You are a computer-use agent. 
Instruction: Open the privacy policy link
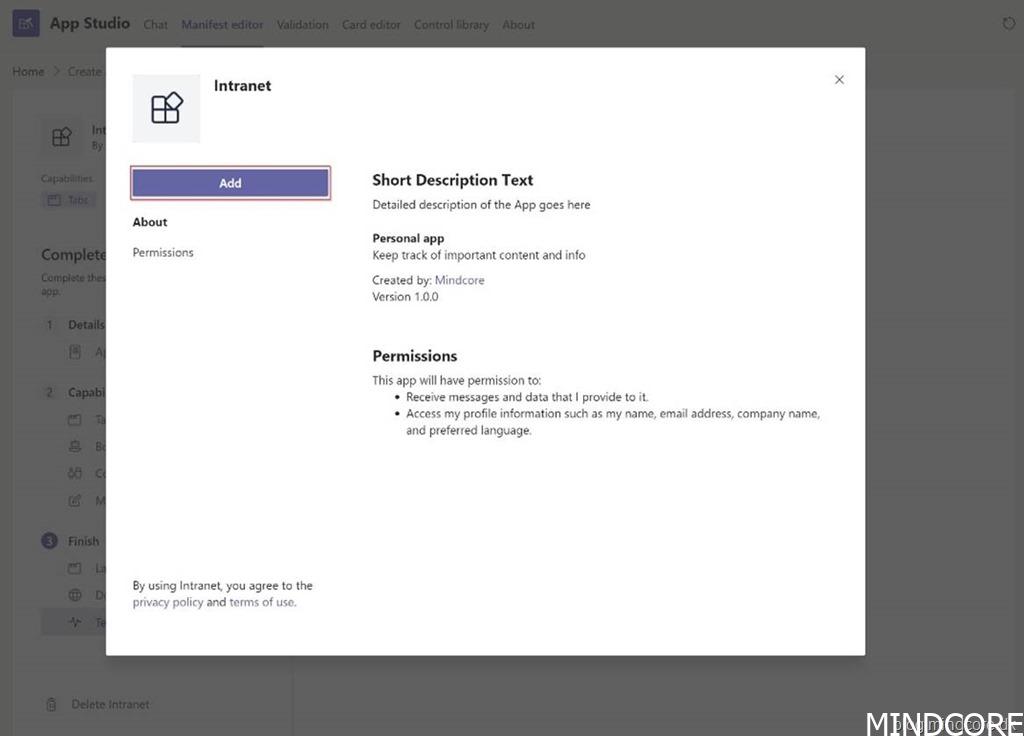tap(167, 602)
